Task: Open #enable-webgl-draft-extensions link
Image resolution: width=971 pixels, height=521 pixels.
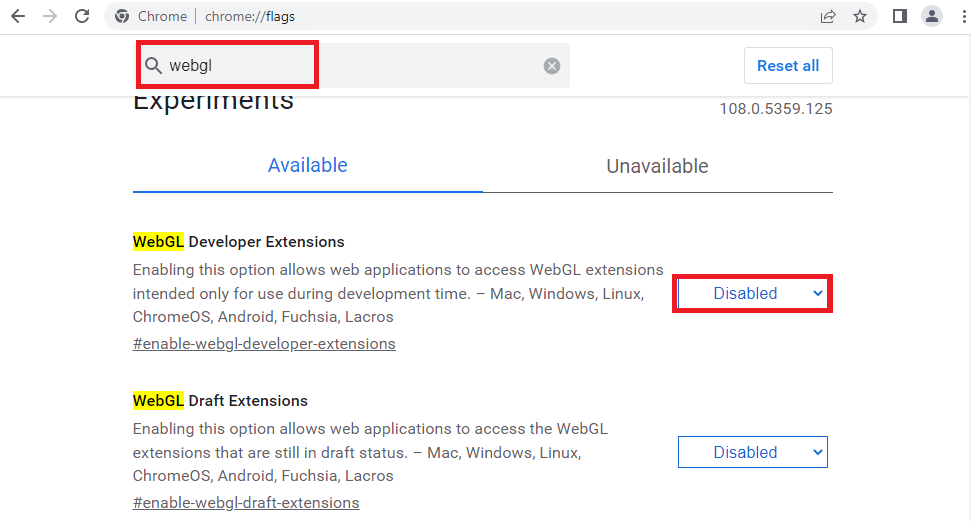Action: point(246,502)
